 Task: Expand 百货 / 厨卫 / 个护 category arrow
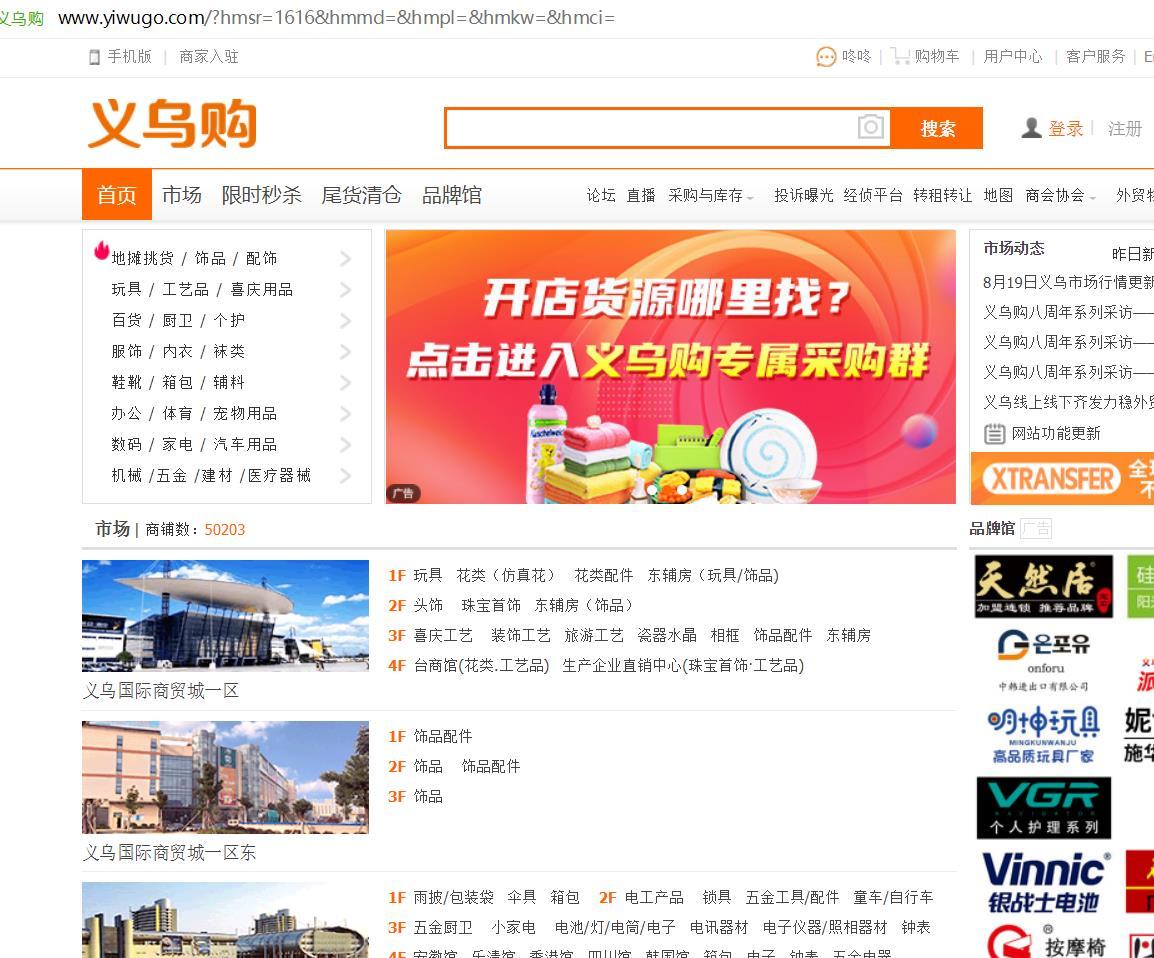(x=345, y=321)
